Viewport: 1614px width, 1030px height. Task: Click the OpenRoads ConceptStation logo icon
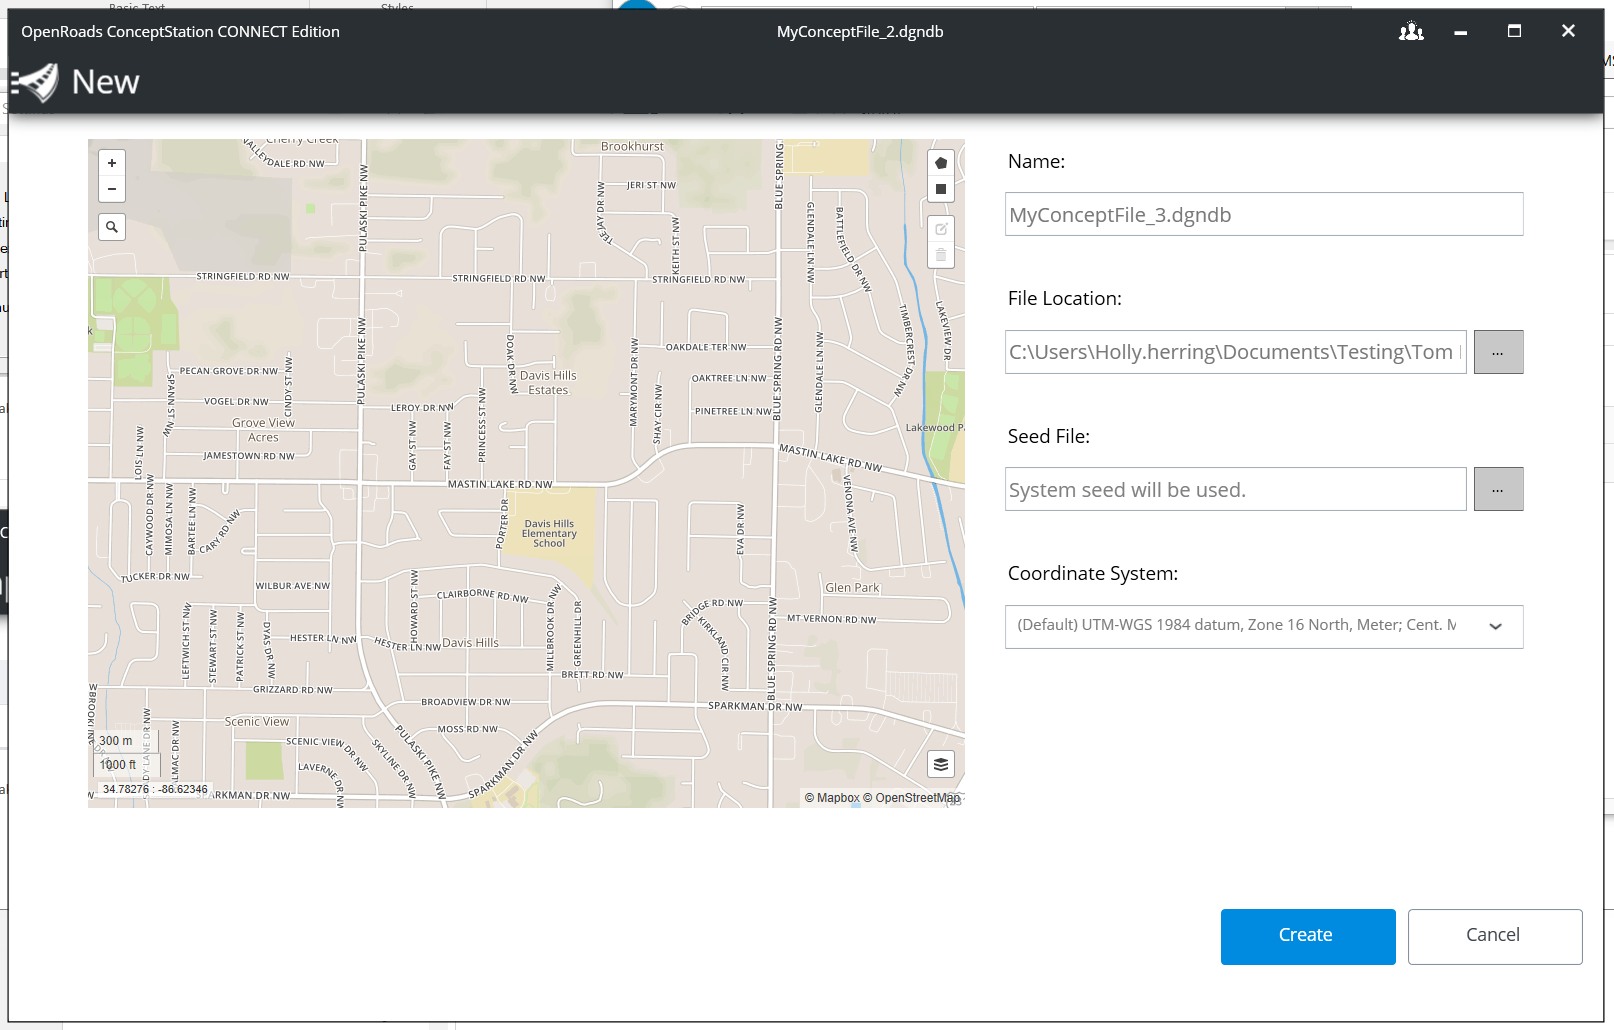tap(35, 82)
